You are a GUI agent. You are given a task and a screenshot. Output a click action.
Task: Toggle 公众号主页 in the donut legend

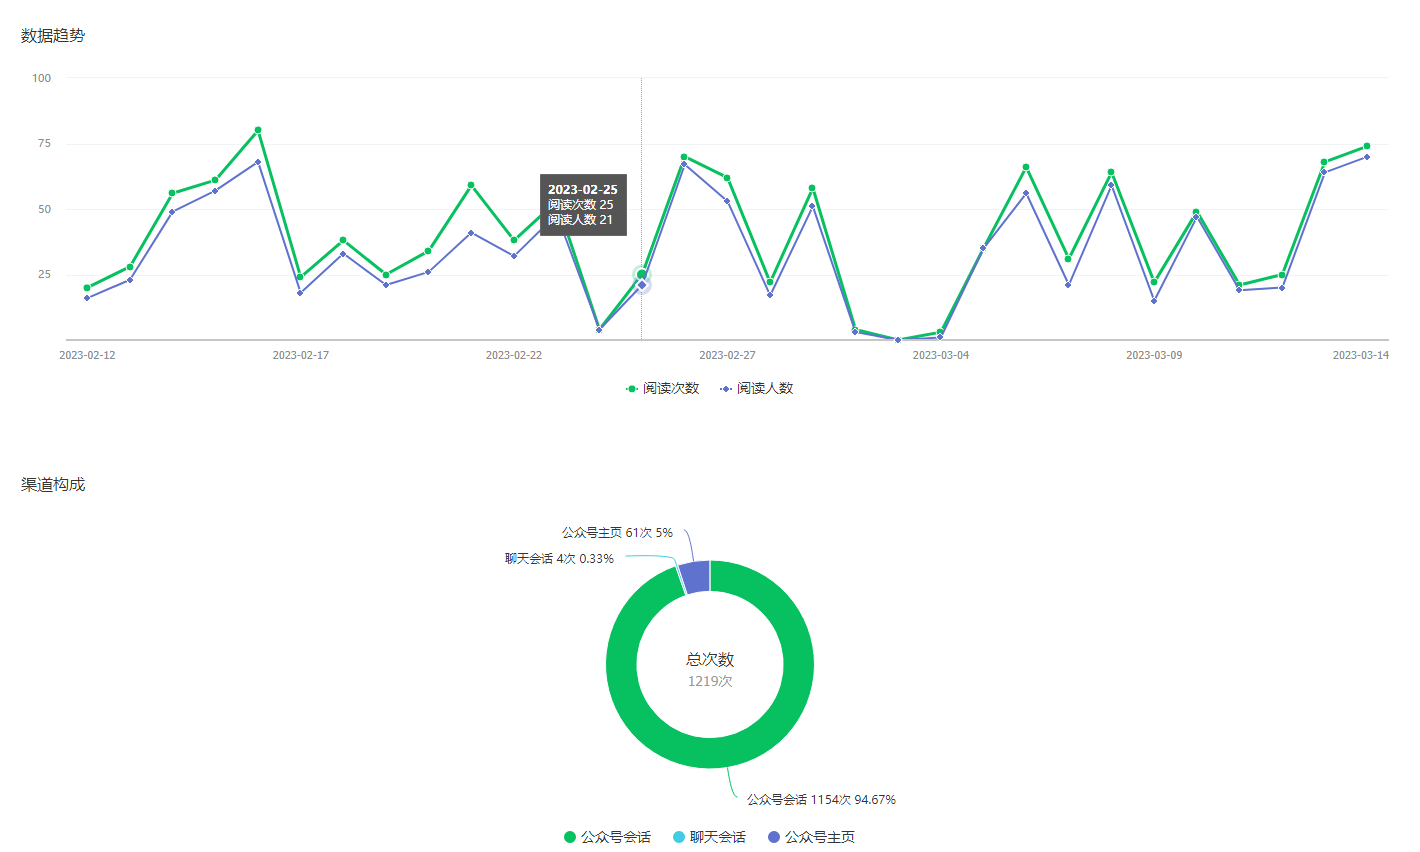(811, 837)
